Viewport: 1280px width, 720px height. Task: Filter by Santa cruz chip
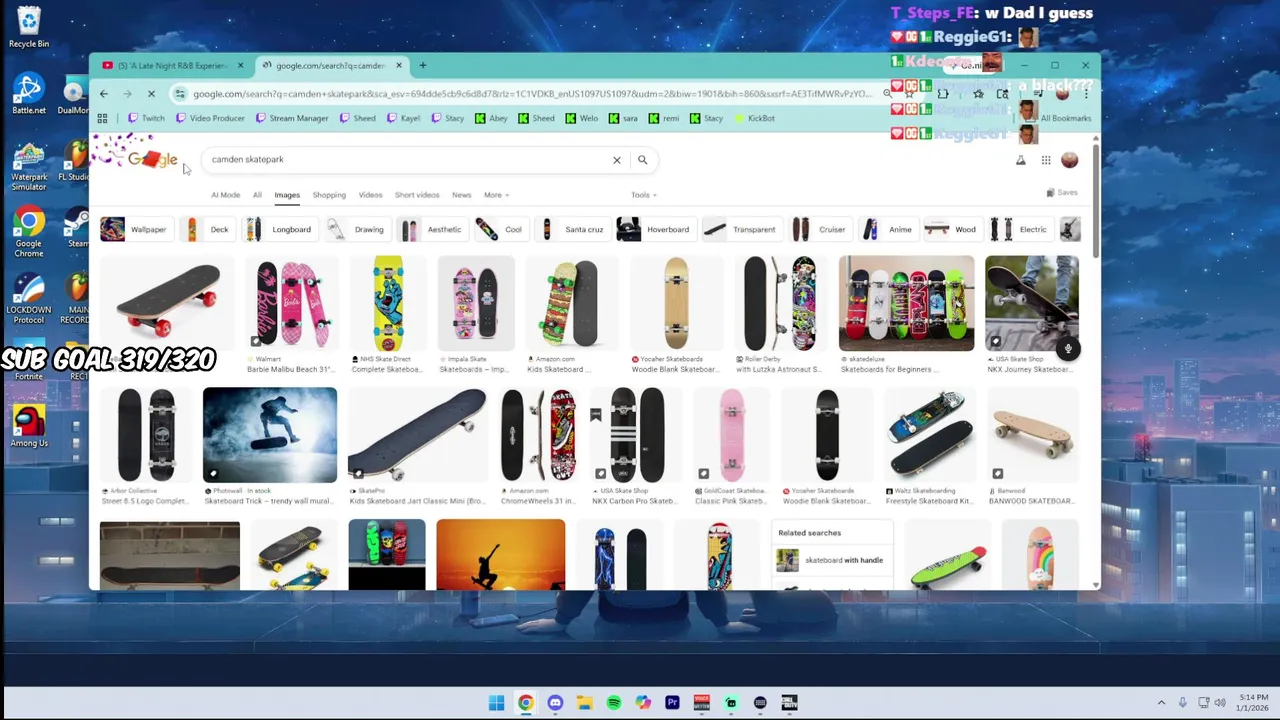coord(572,230)
